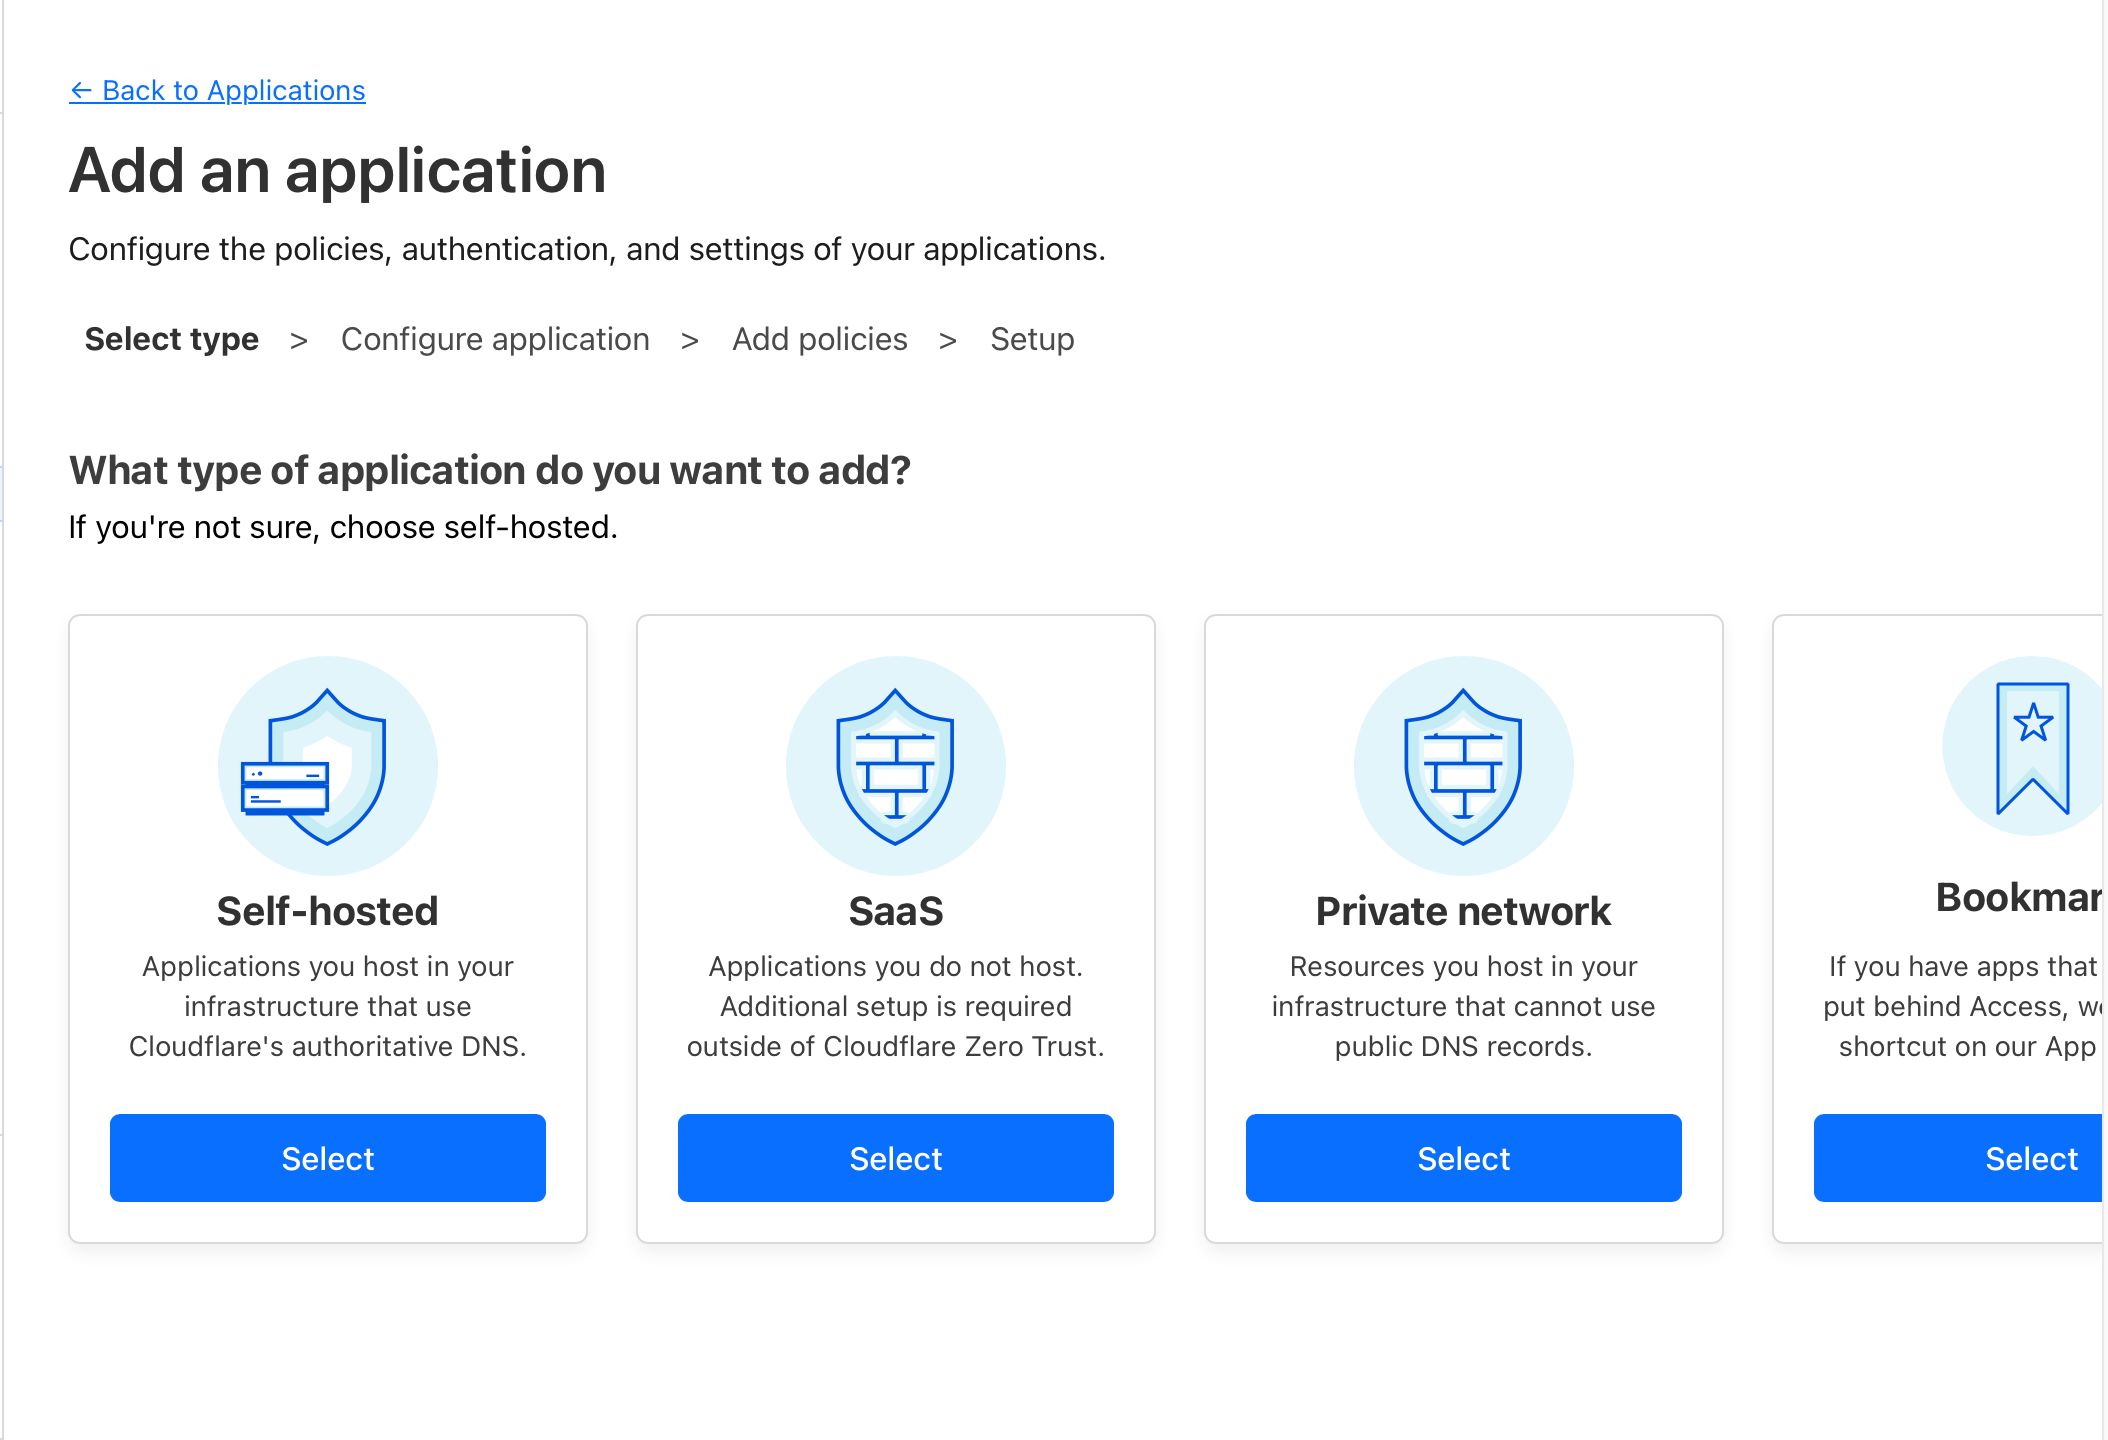Click the Self-hosted description text
Image resolution: width=2108 pixels, height=1440 pixels.
click(327, 1006)
